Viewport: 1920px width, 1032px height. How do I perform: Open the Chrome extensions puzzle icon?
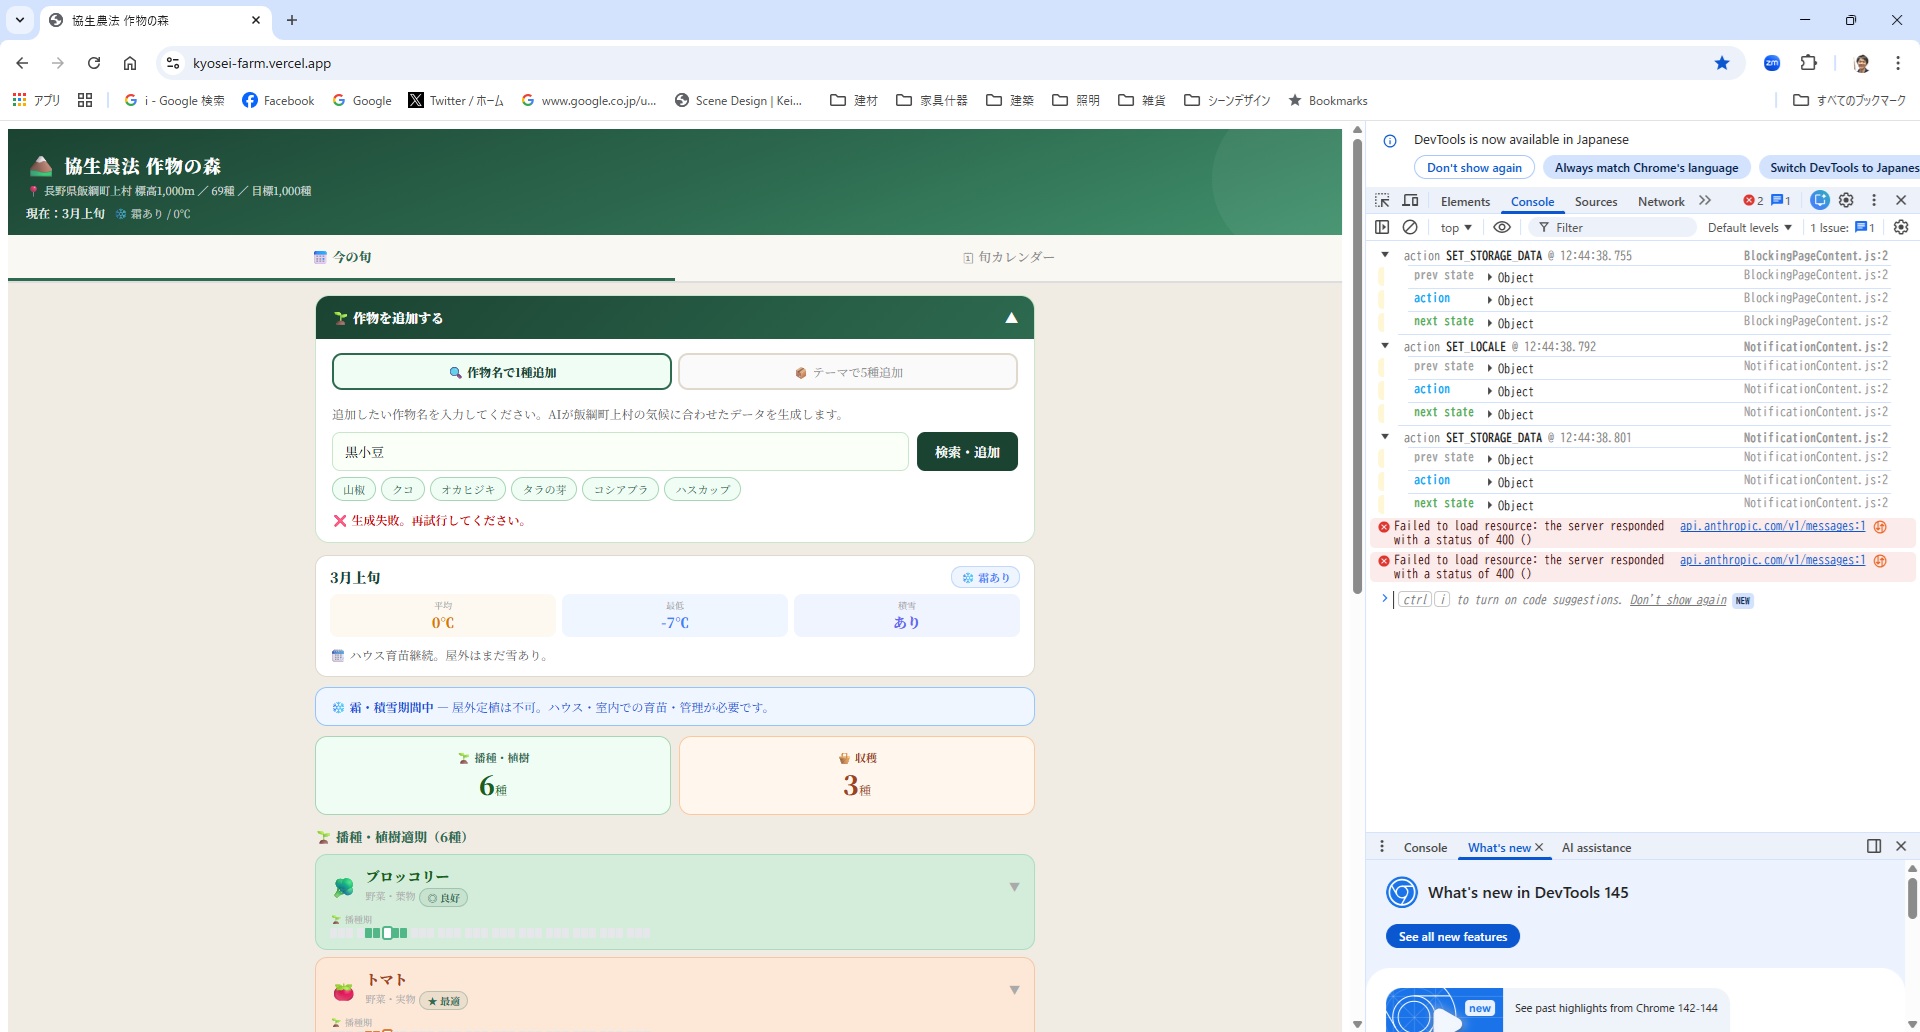click(1808, 63)
